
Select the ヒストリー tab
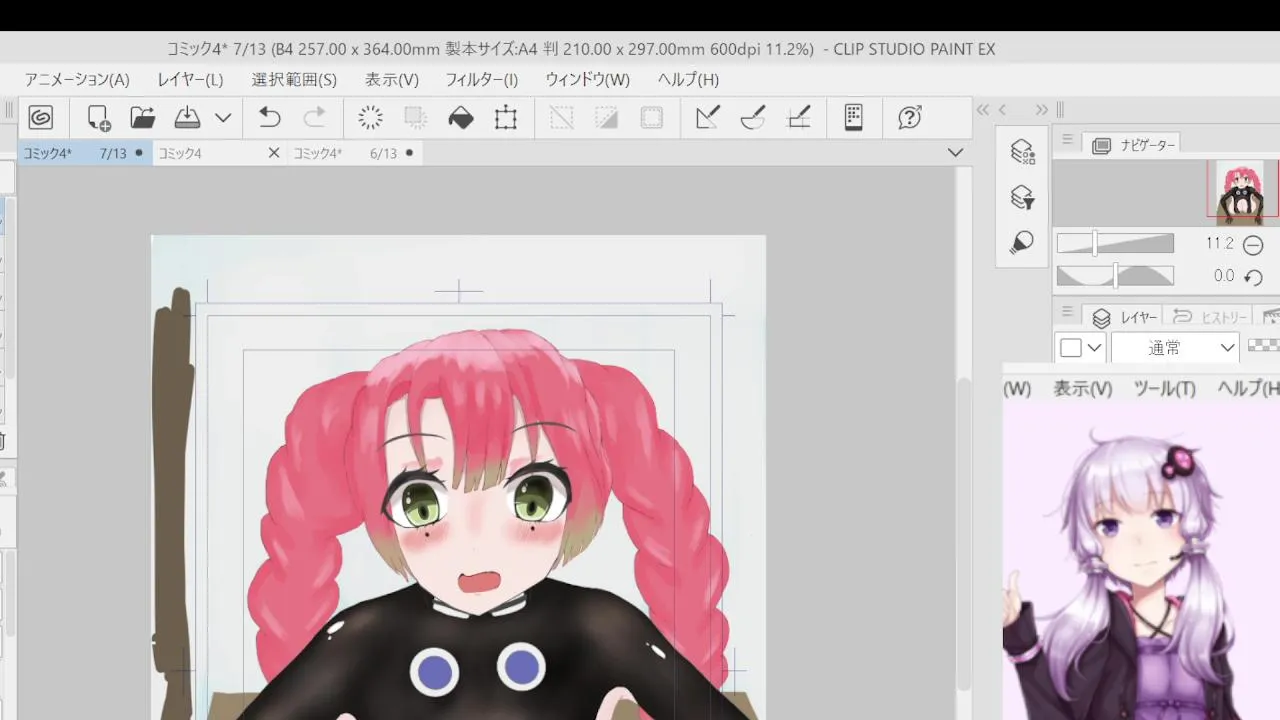tap(1208, 317)
